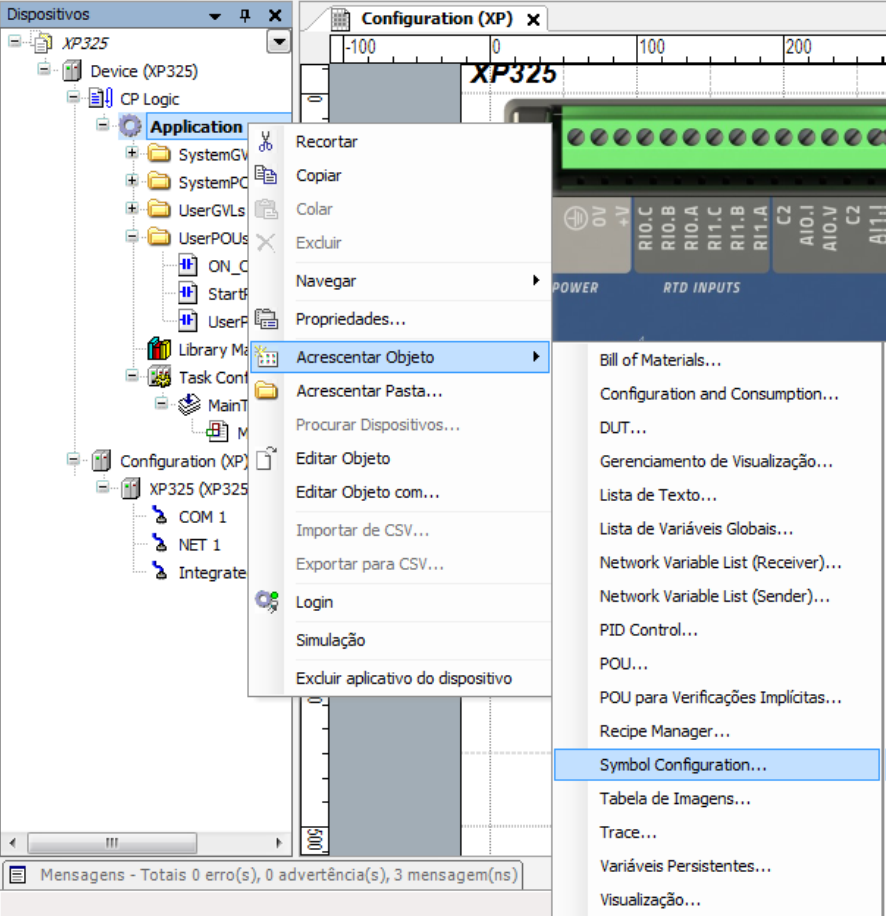Image resolution: width=886 pixels, height=916 pixels.
Task: Collapse the UserPOUs folder
Action: point(132,237)
